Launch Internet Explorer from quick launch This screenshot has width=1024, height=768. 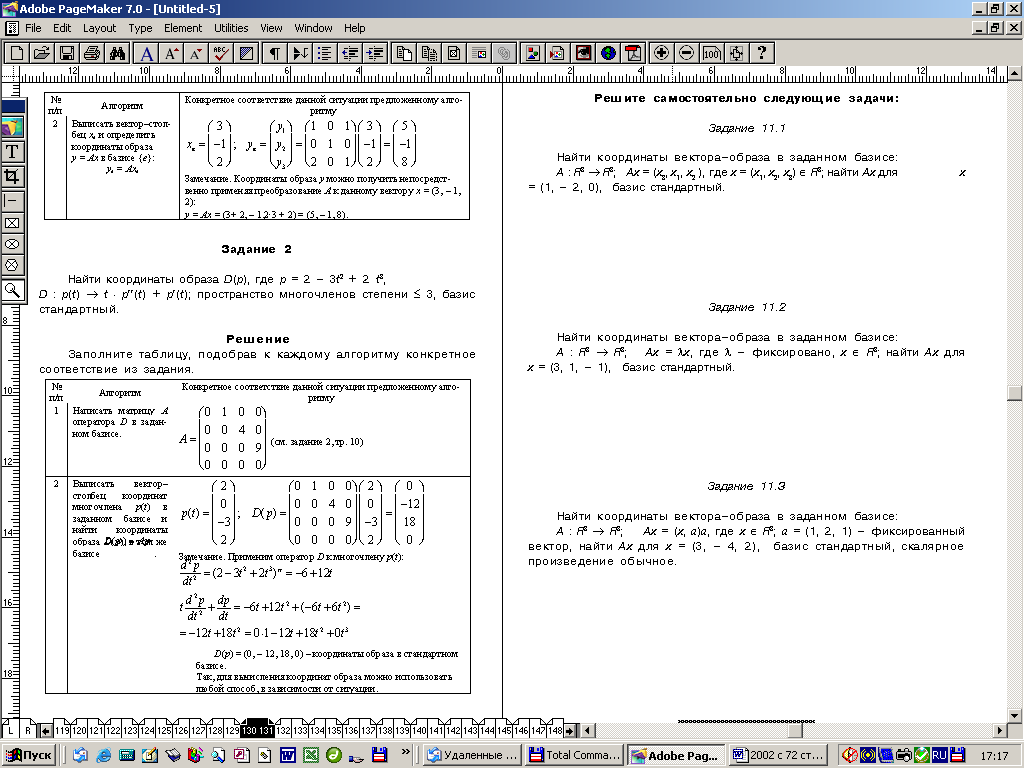coord(103,756)
